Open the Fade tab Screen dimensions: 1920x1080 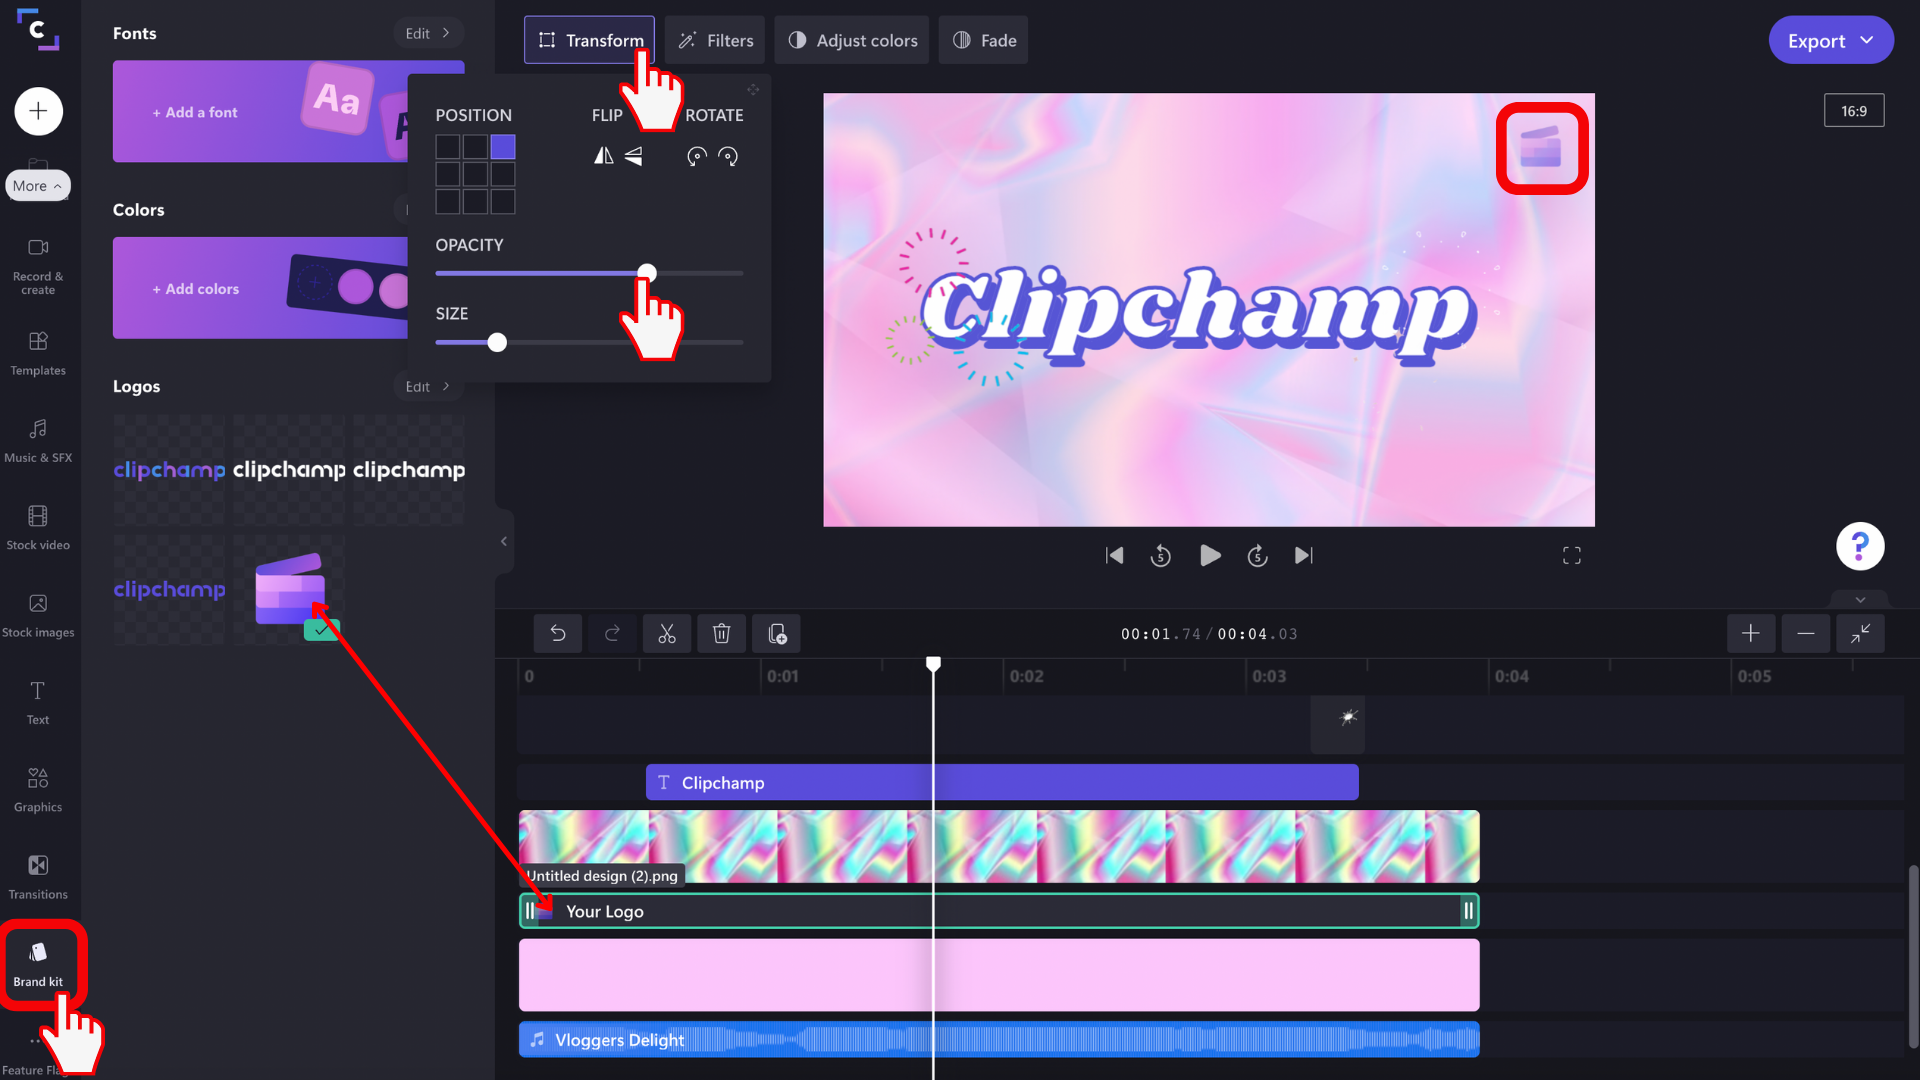pyautogui.click(x=984, y=40)
